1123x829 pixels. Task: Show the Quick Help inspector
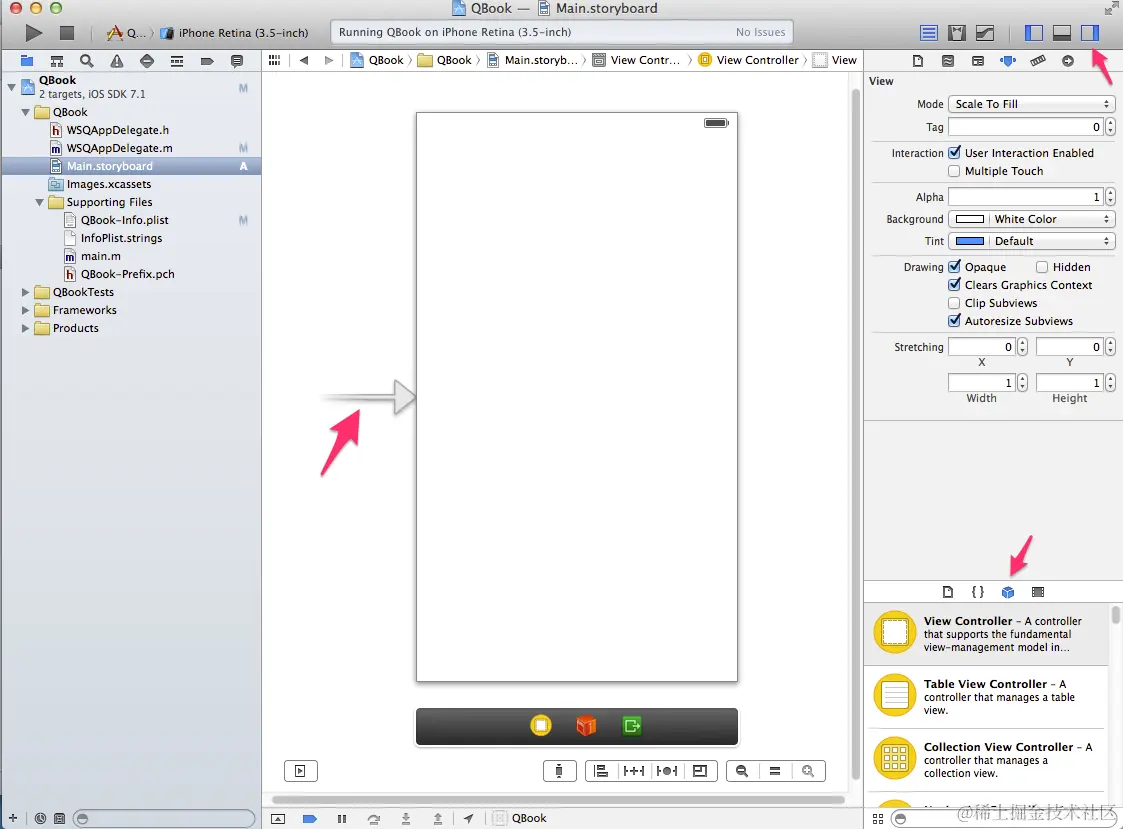[948, 61]
